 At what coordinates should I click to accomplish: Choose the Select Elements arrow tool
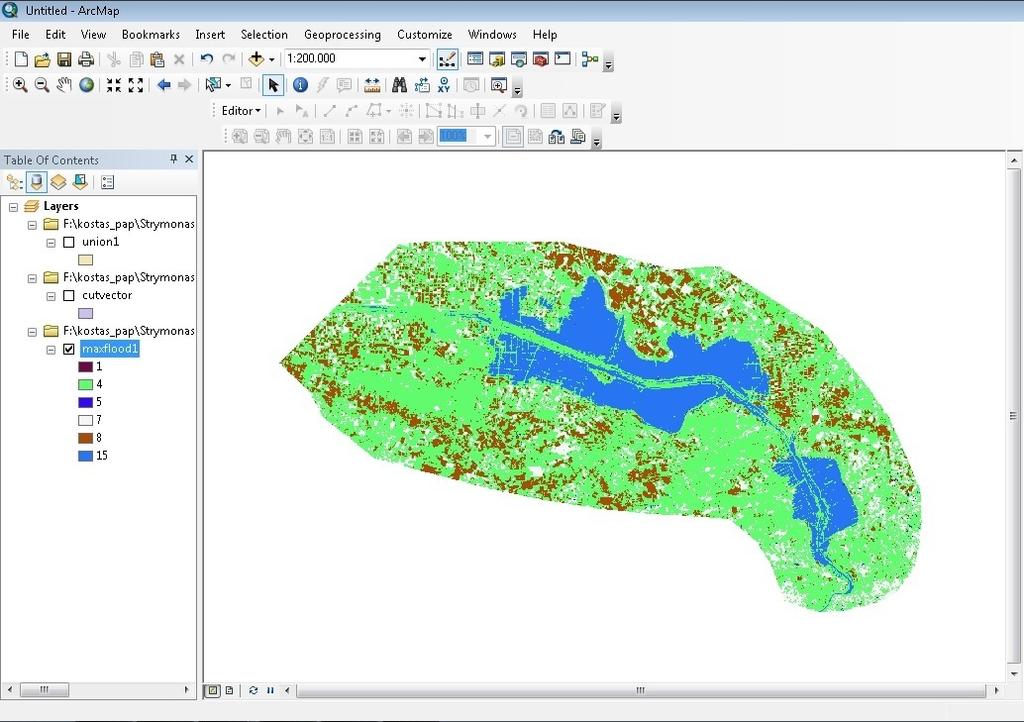pos(273,85)
